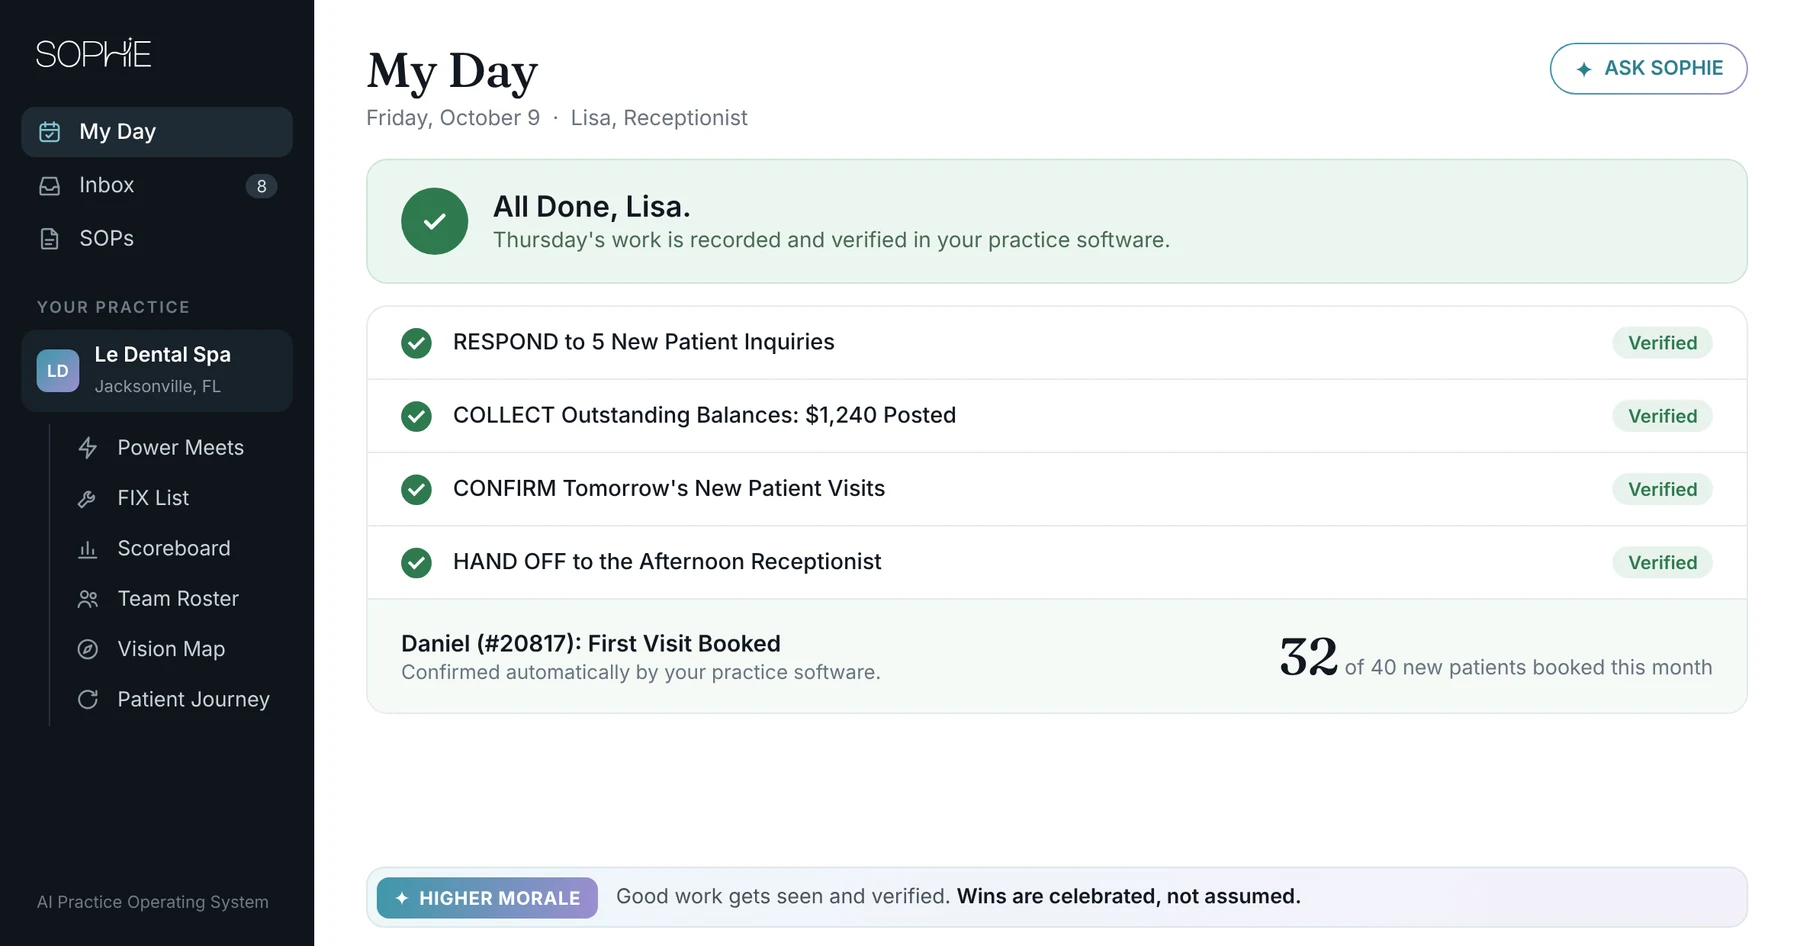Image resolution: width=1800 pixels, height=946 pixels.
Task: Click the Patient Journey circular arrow icon
Action: [88, 700]
